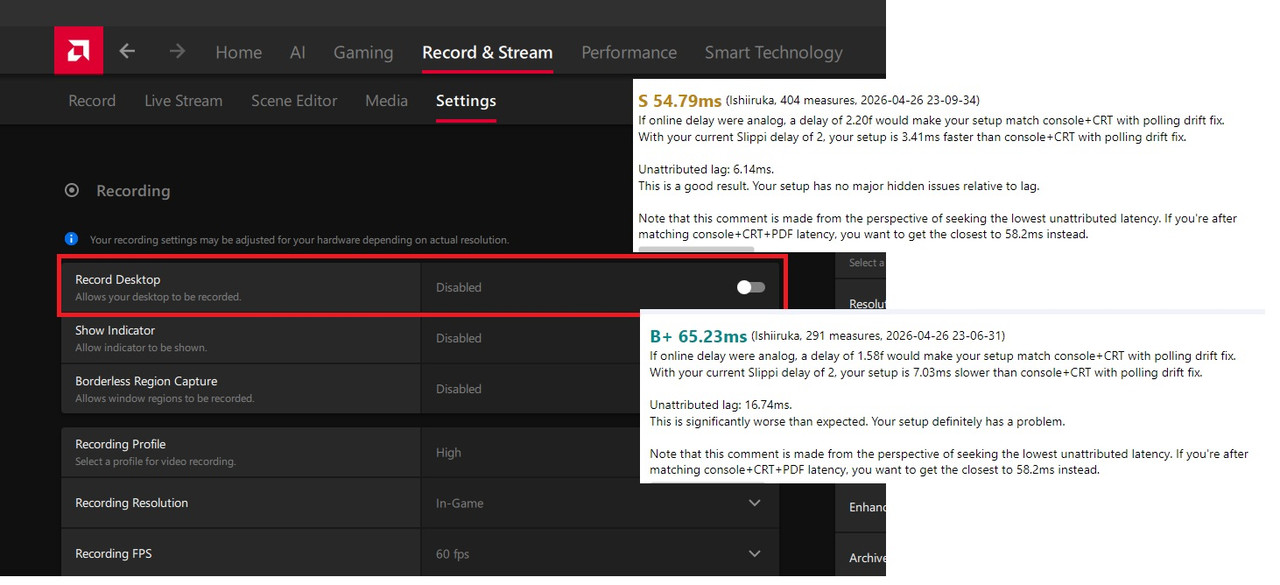Click the Recording Profile 'High' value

(449, 452)
